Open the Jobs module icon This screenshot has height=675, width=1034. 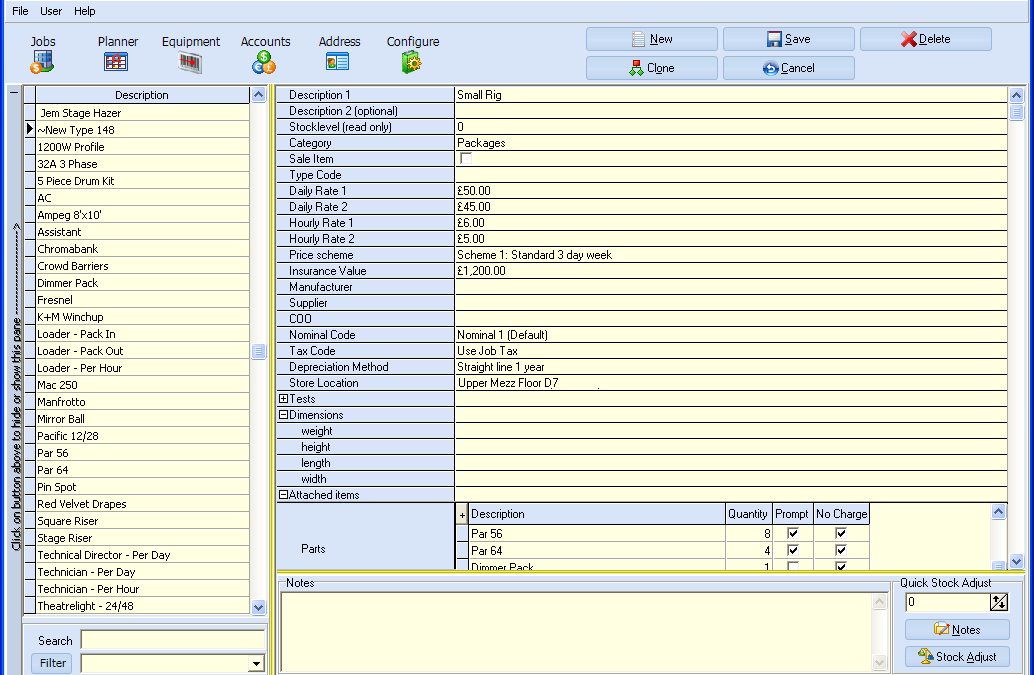[42, 62]
